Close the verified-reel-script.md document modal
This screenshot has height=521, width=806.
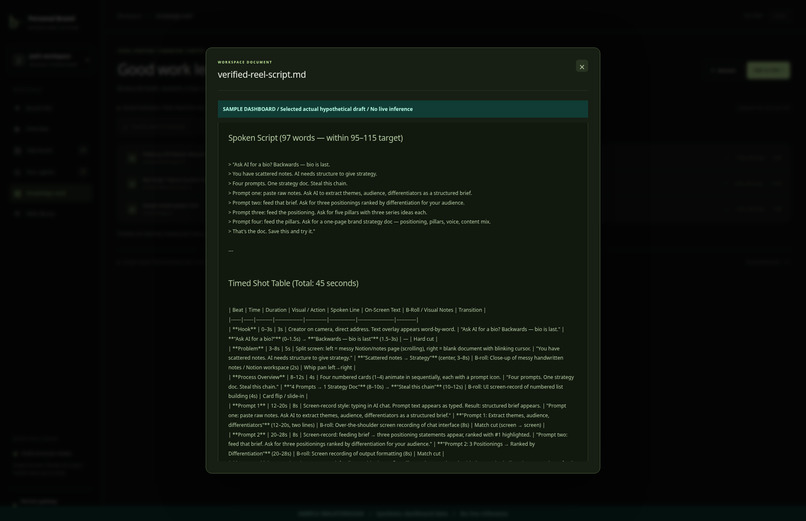pyautogui.click(x=581, y=67)
